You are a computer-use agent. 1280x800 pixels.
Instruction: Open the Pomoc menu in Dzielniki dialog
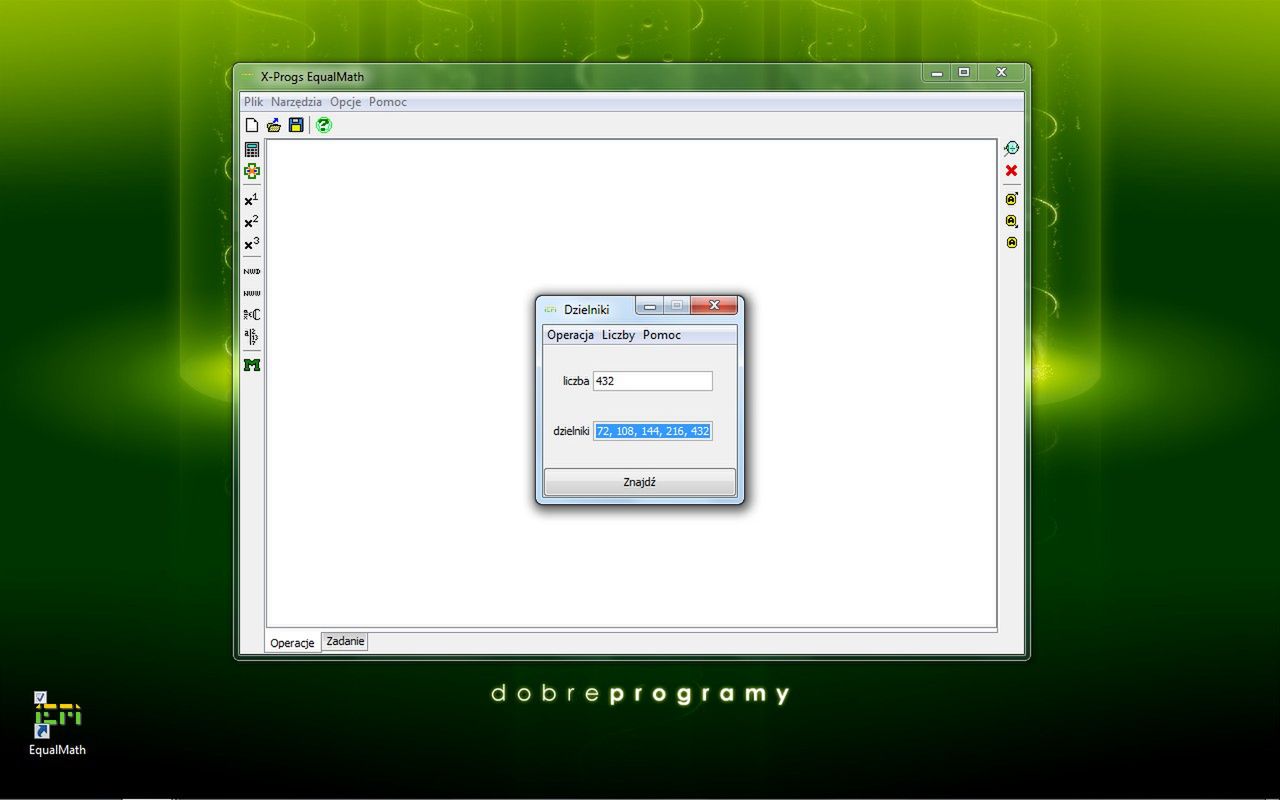(x=662, y=335)
